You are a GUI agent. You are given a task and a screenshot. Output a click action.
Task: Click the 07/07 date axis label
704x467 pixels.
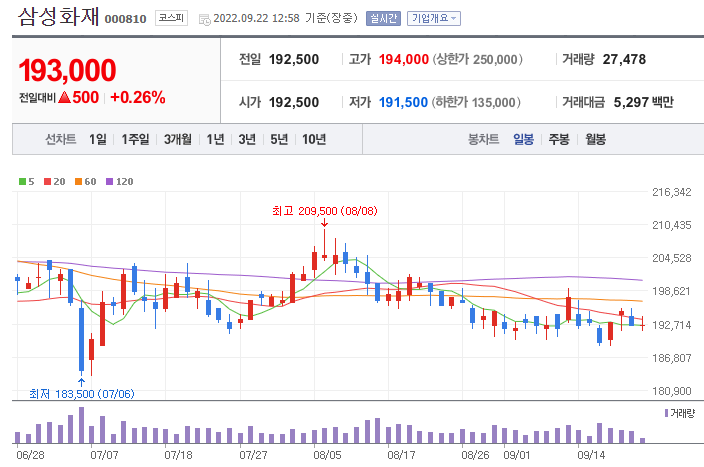(x=104, y=455)
